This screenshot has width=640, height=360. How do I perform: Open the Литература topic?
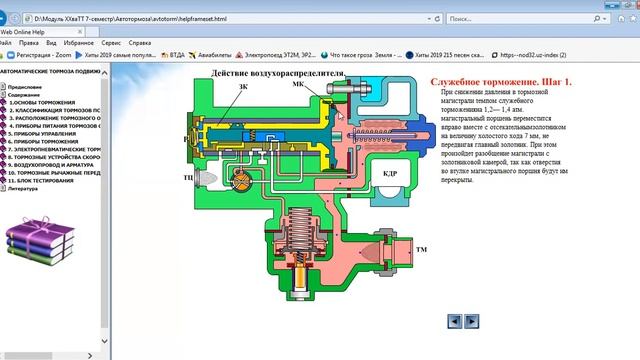pyautogui.click(x=23, y=189)
